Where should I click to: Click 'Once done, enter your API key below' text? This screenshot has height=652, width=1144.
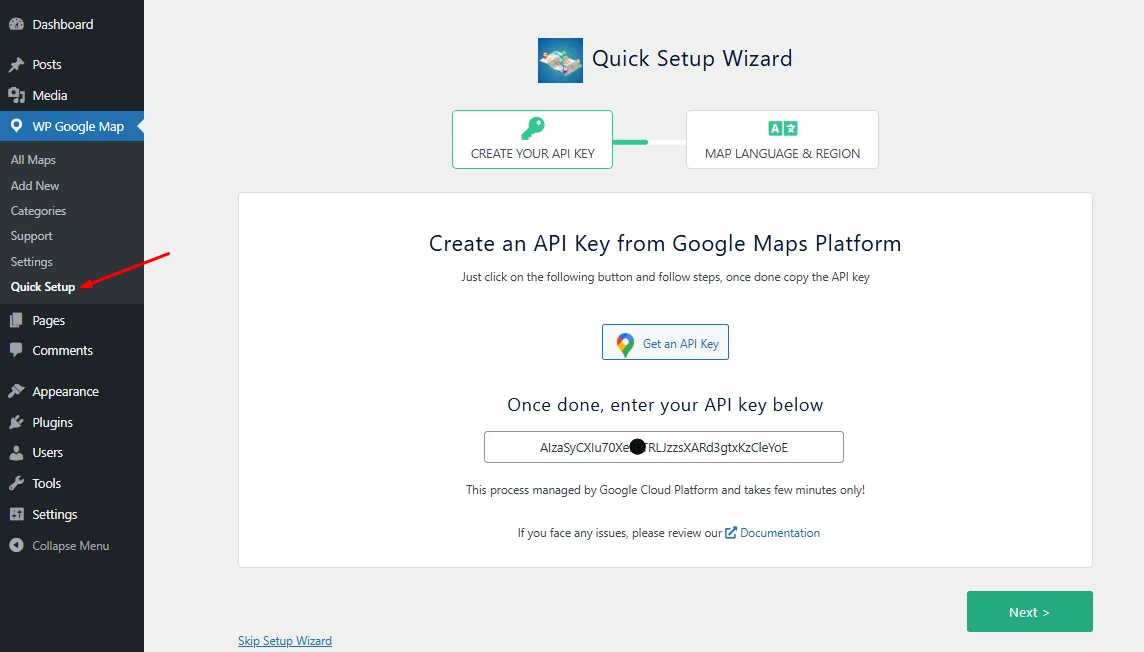[x=665, y=405]
